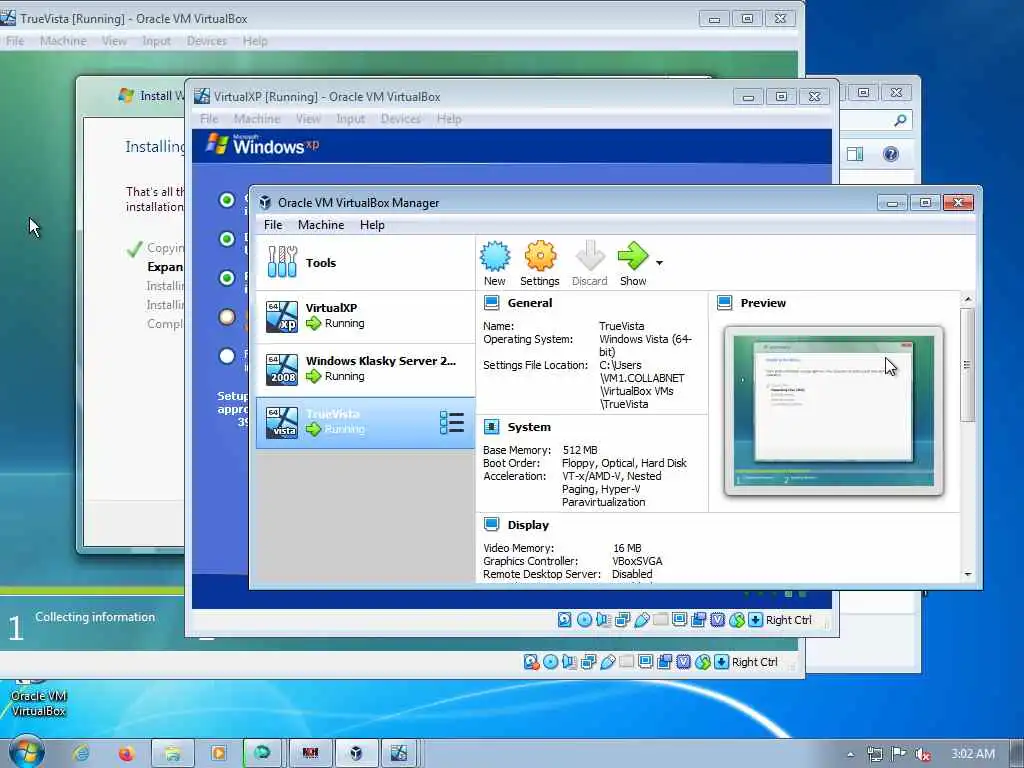
Task: Click the help question mark icon
Action: pyautogui.click(x=891, y=154)
